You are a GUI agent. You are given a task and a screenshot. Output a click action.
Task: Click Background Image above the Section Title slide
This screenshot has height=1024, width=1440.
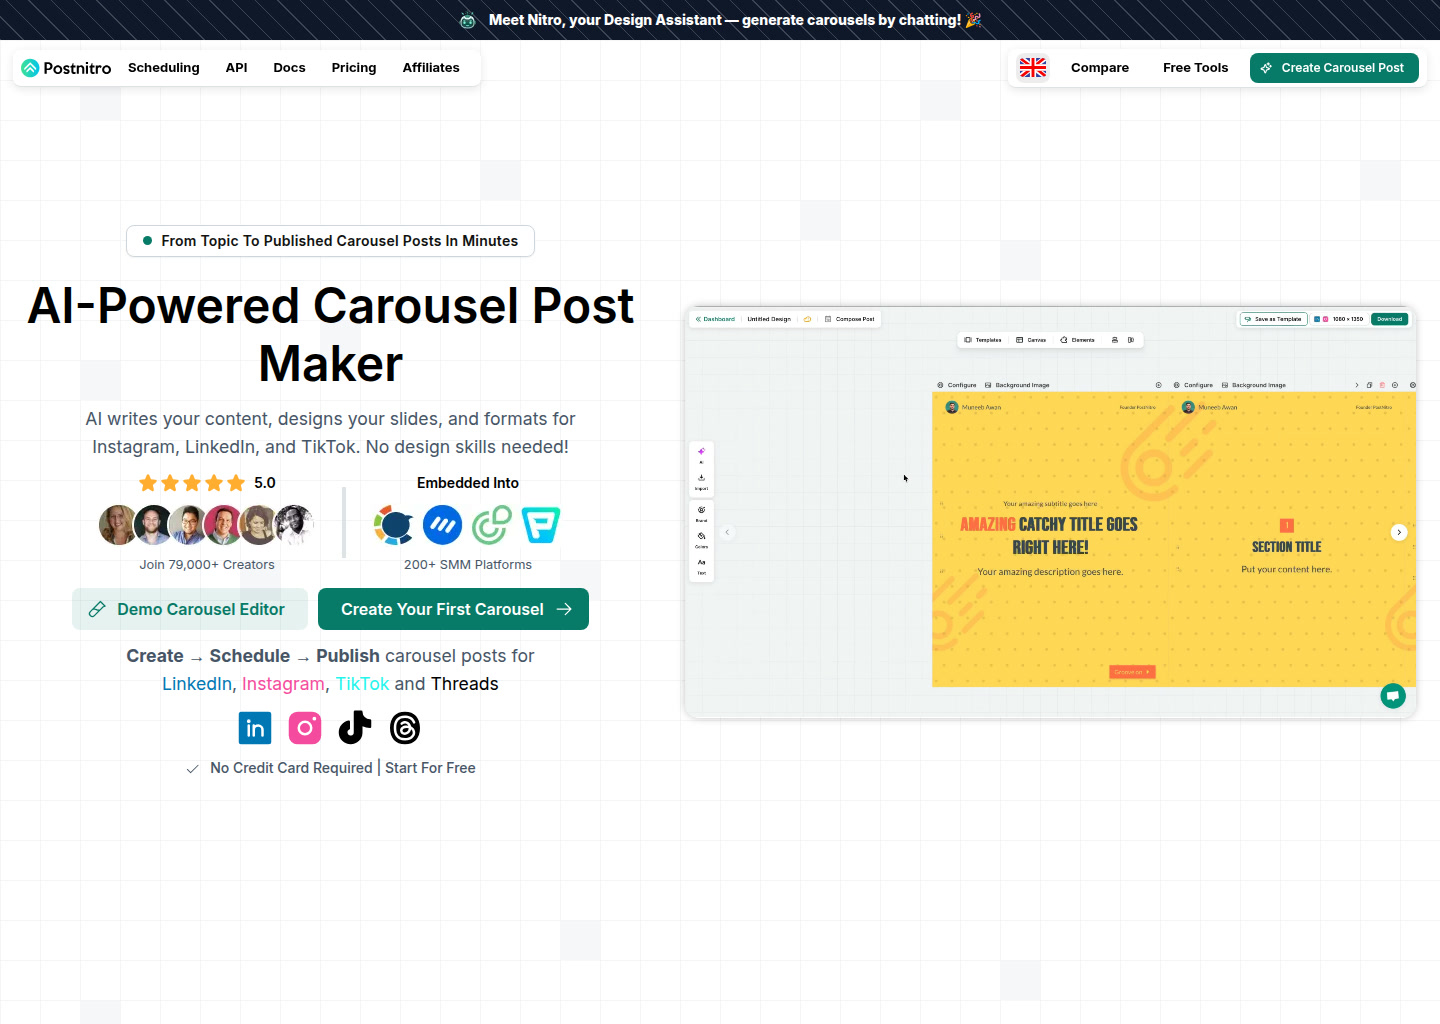[1253, 385]
